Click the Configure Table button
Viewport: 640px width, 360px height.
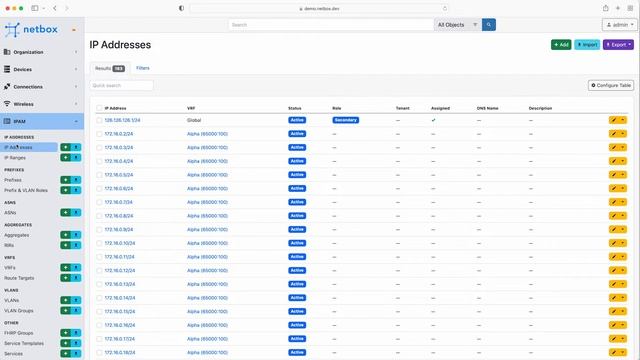pyautogui.click(x=611, y=85)
